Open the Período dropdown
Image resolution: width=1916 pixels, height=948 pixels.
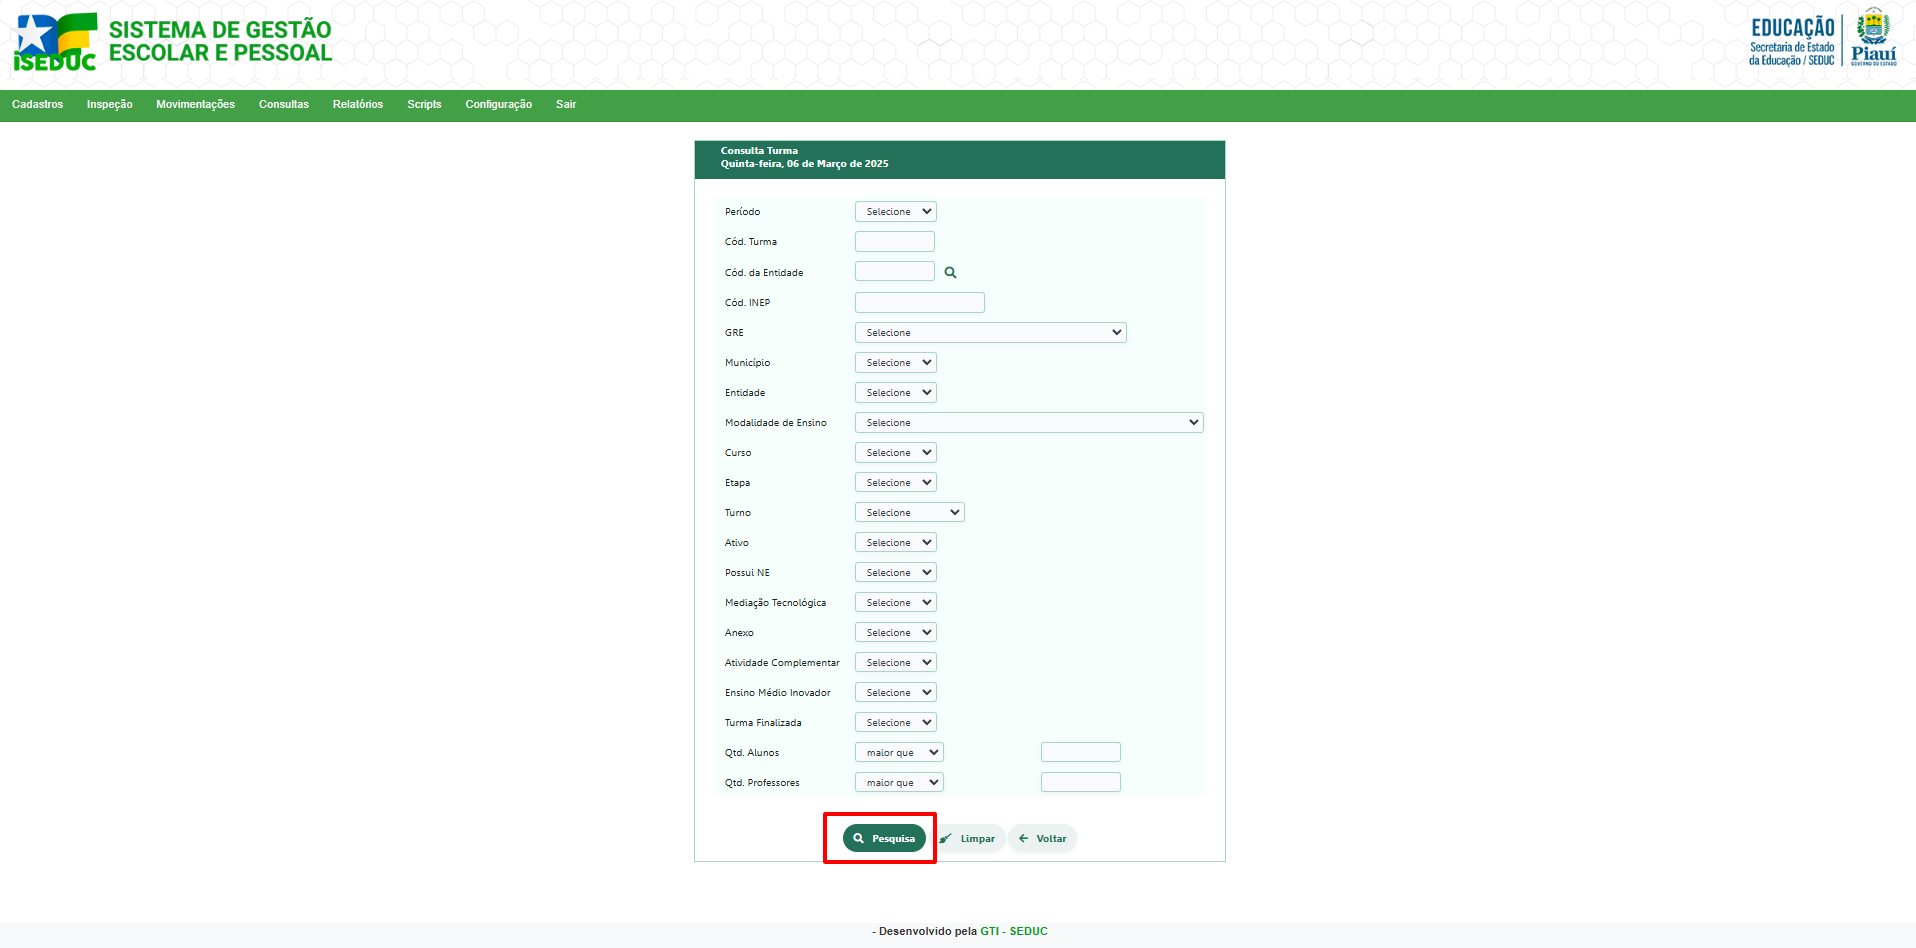895,212
